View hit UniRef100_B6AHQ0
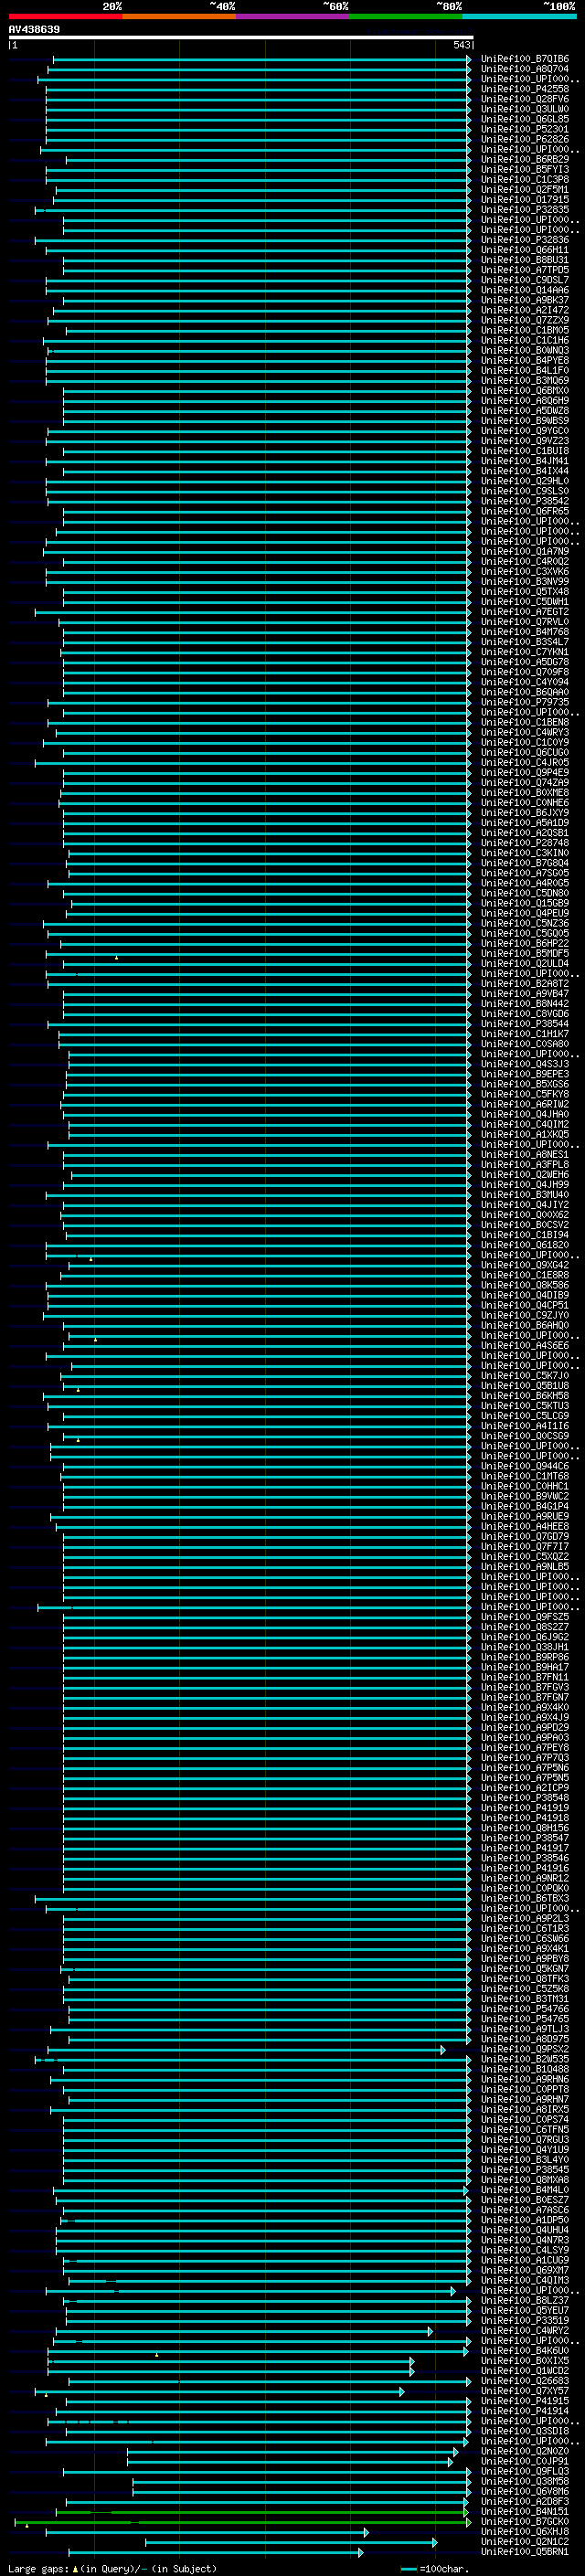This screenshot has height=2576, width=585. pos(525,1325)
